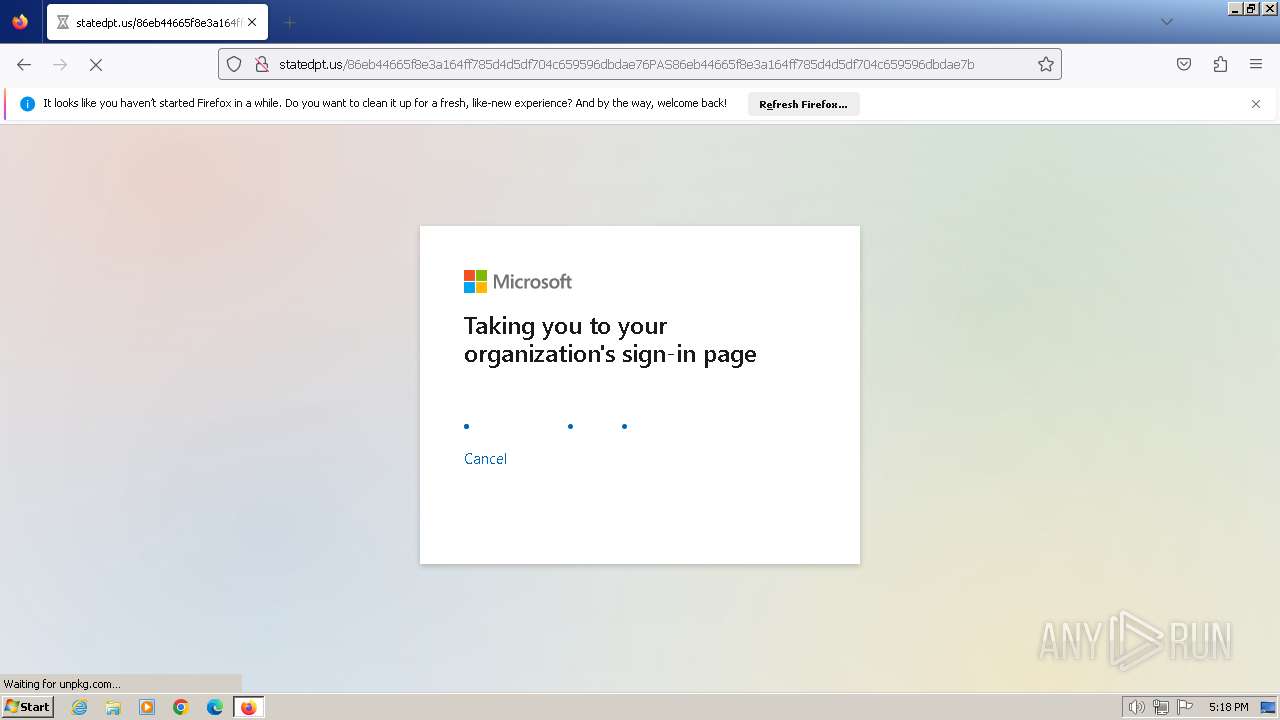1280x720 pixels.
Task: Launch Internet Explorer from taskbar
Action: [79, 707]
